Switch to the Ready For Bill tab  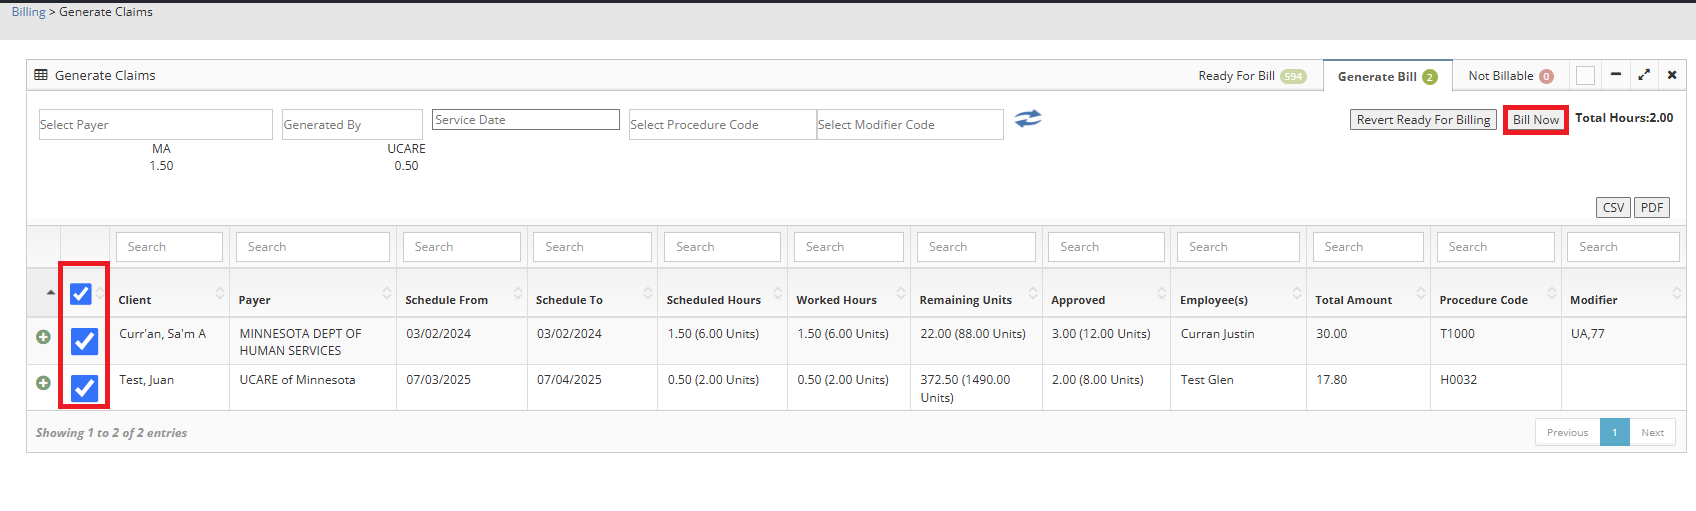1251,76
